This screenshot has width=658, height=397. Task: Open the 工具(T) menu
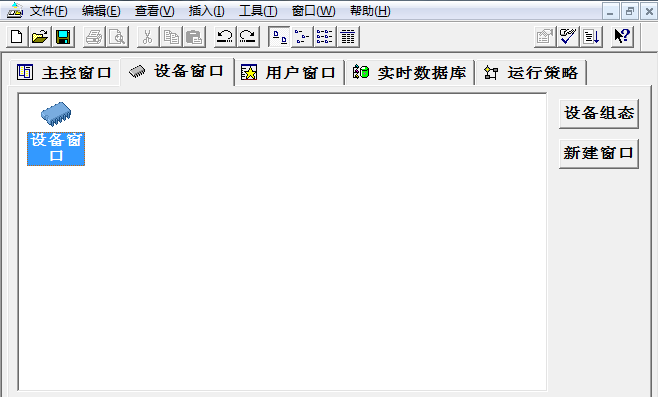coord(258,10)
